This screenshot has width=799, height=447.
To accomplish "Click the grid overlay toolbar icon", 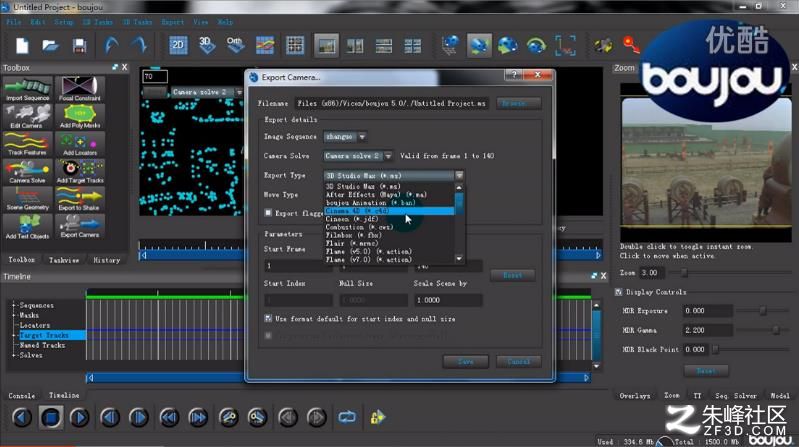I will click(x=295, y=45).
